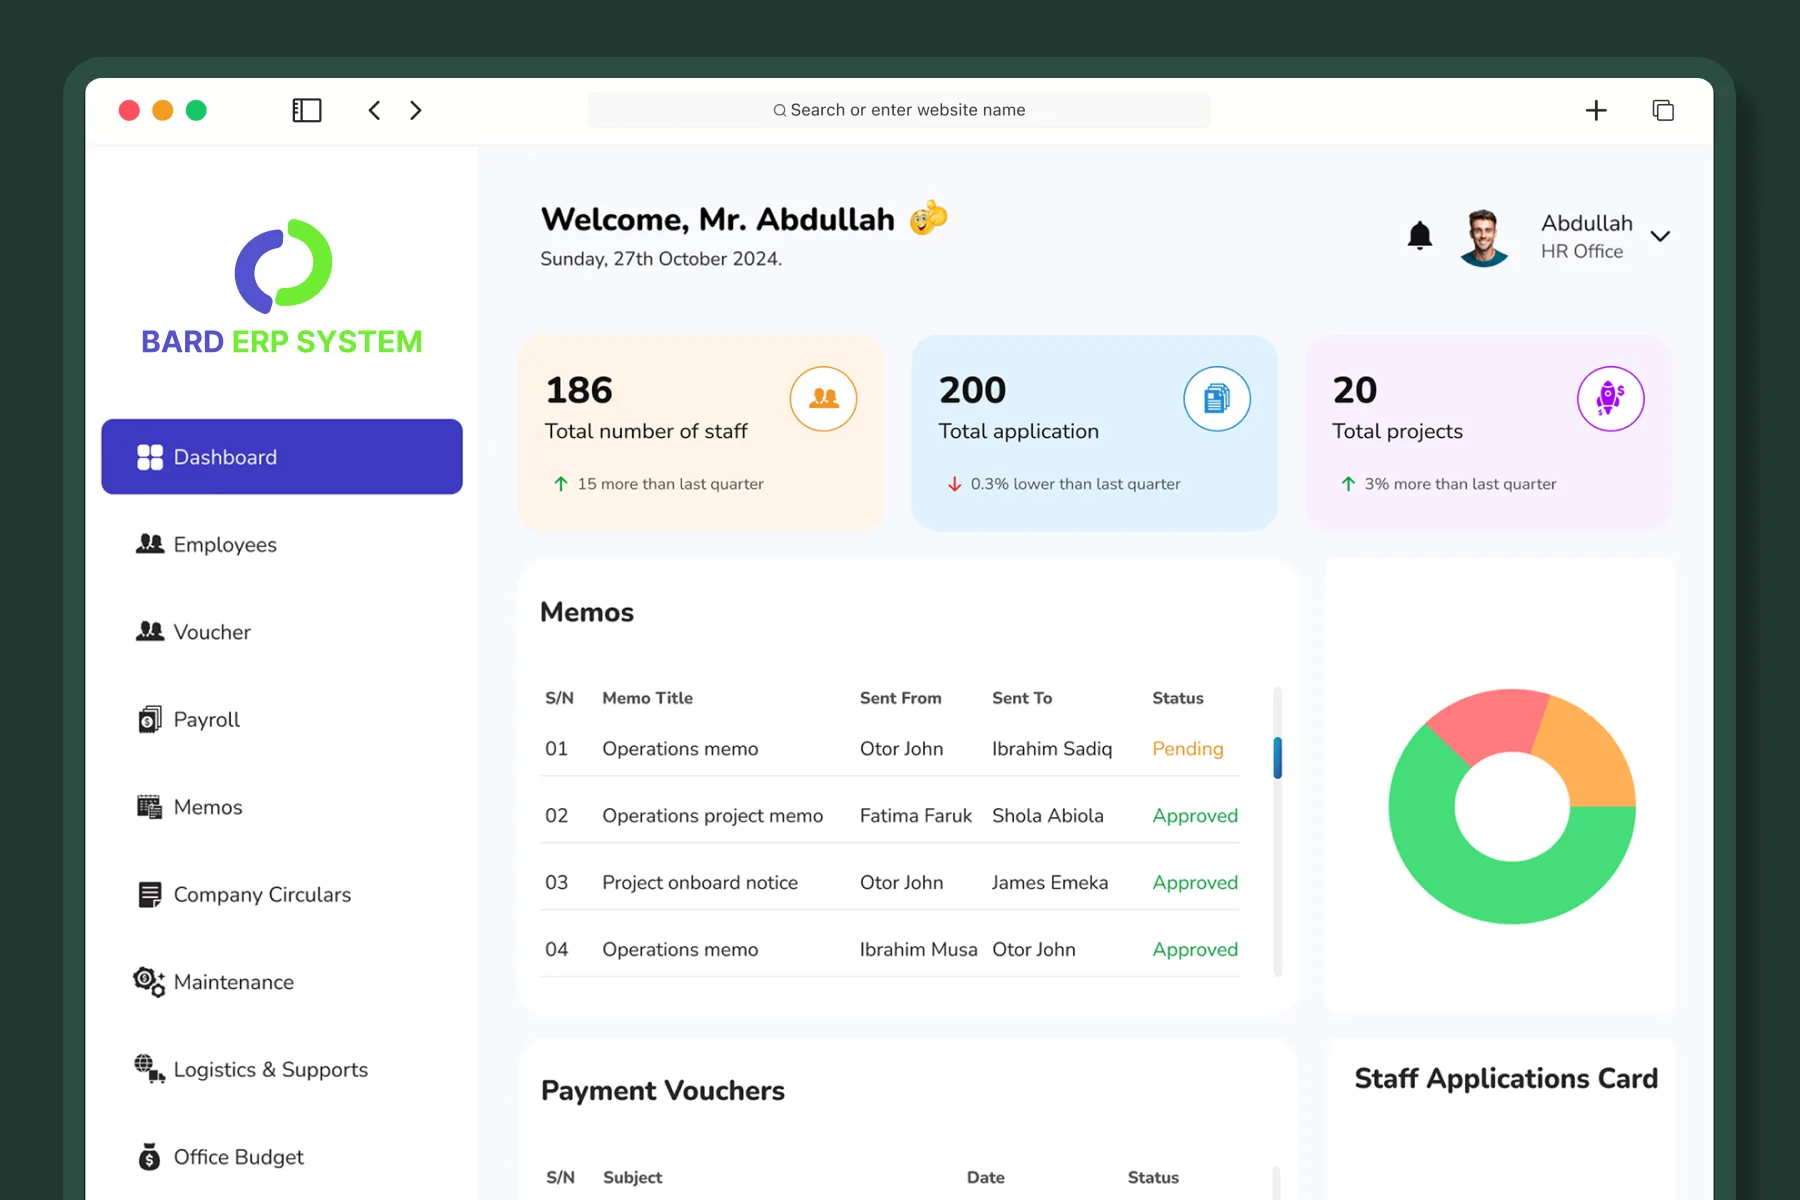Toggle the browser sidebar panel icon
Screen dimensions: 1800x1200
[306, 110]
